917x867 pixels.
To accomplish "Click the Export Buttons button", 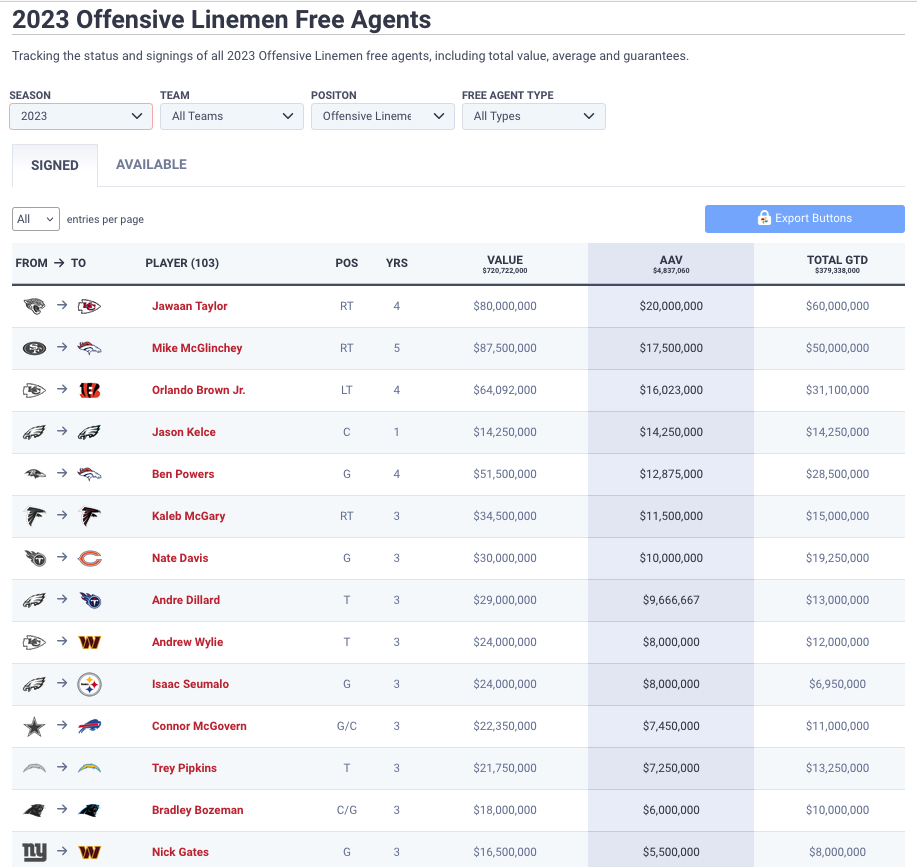I will tap(805, 219).
